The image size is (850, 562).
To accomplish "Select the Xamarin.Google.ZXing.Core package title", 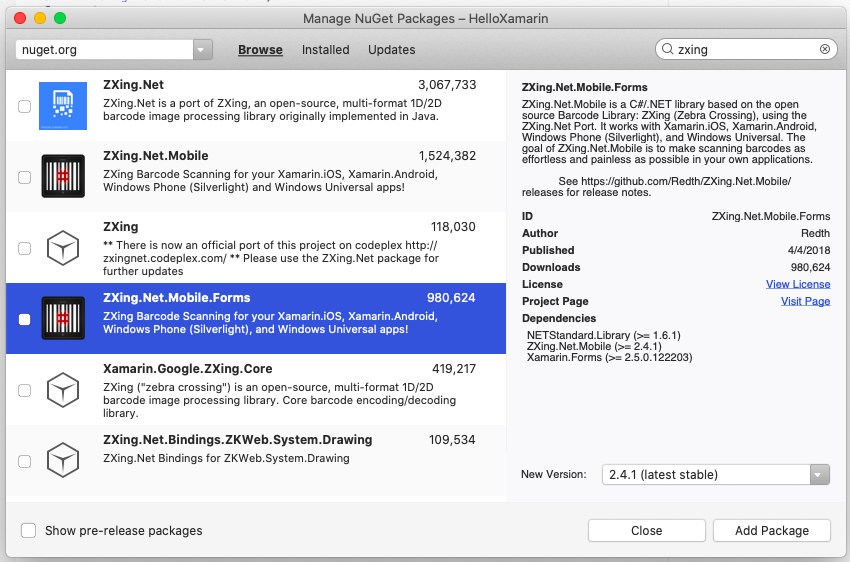I will tap(188, 369).
